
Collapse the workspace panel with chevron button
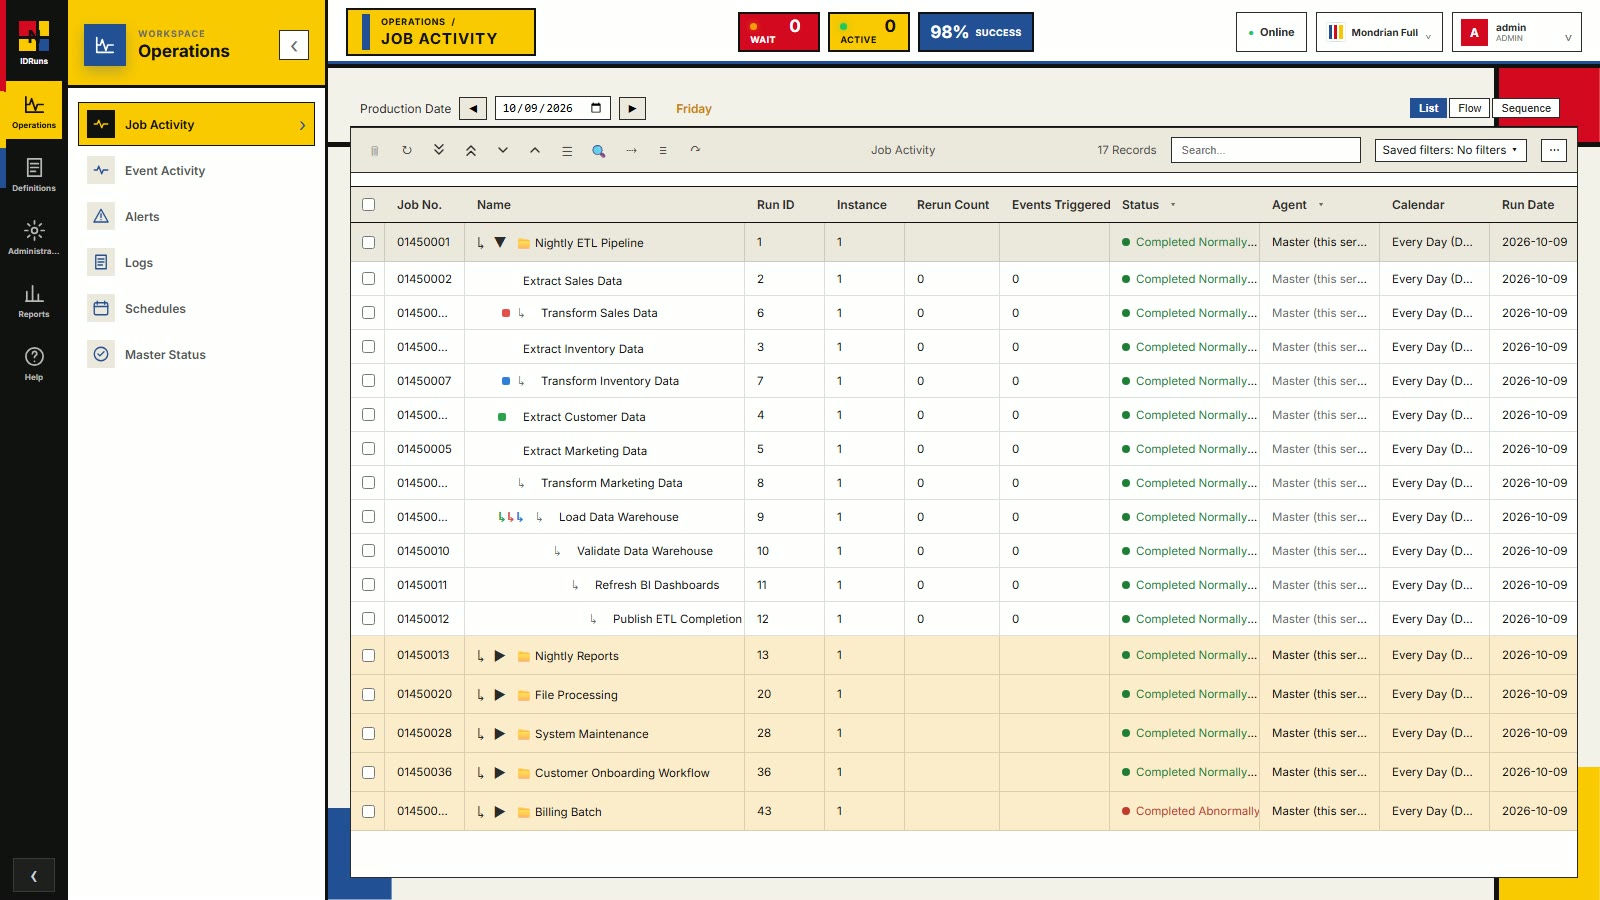294,45
